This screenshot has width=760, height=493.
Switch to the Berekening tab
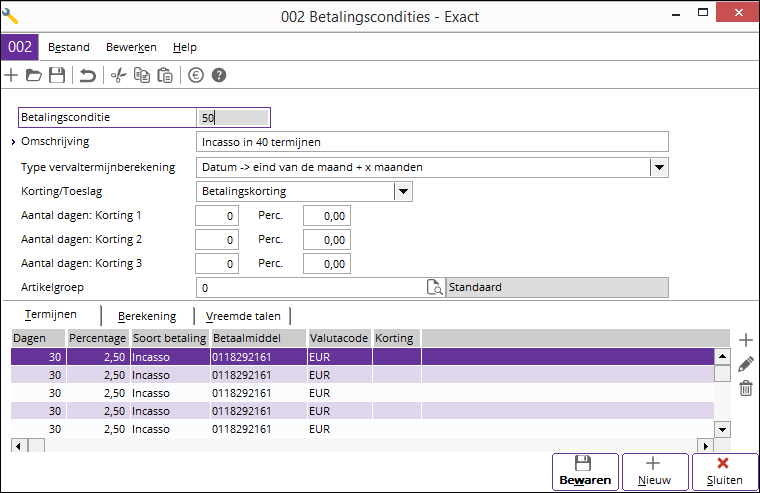click(147, 316)
